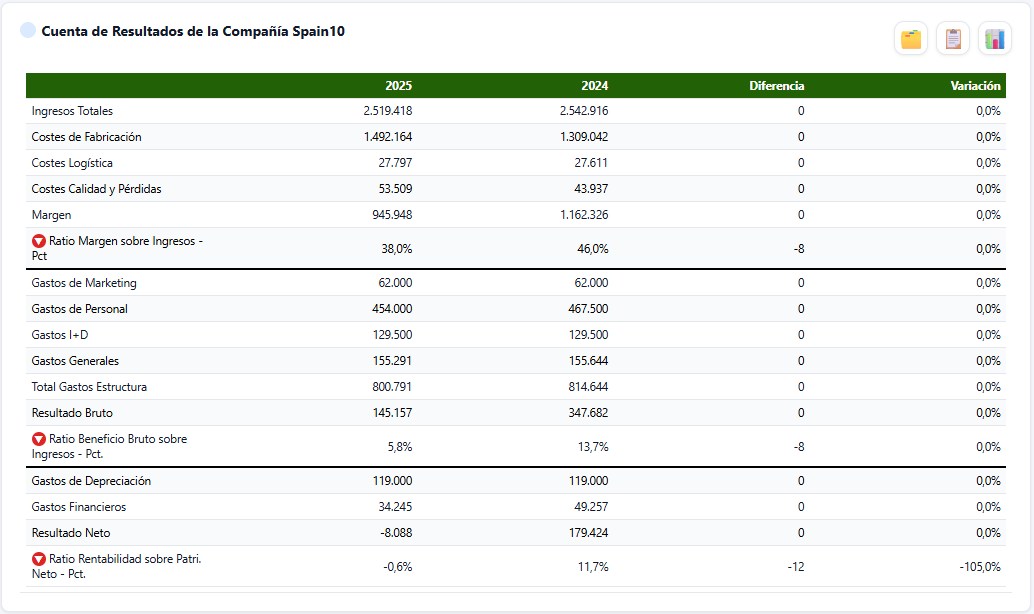Screen dimensions: 1034x614
Task: Click the Diferencia column header
Action: coord(776,86)
